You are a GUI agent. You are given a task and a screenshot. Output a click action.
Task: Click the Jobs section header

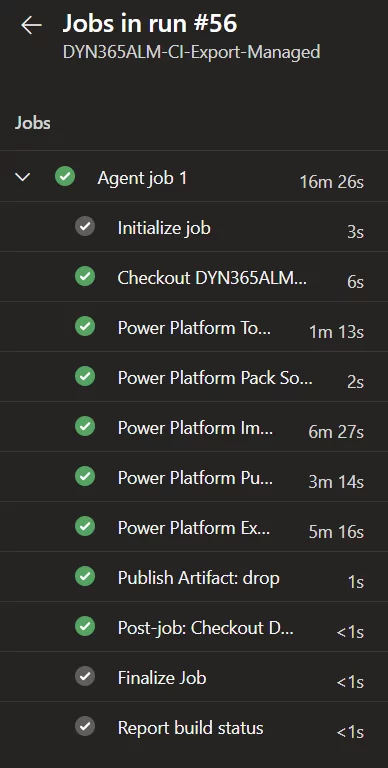pos(33,122)
